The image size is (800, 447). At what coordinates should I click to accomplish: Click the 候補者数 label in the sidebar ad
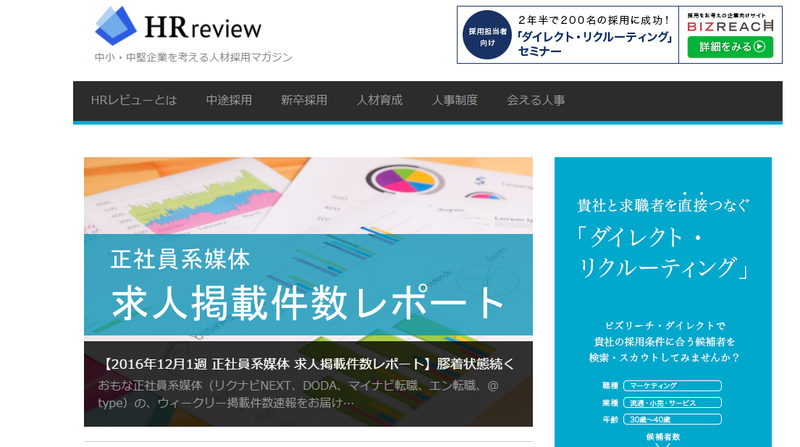coord(663,436)
